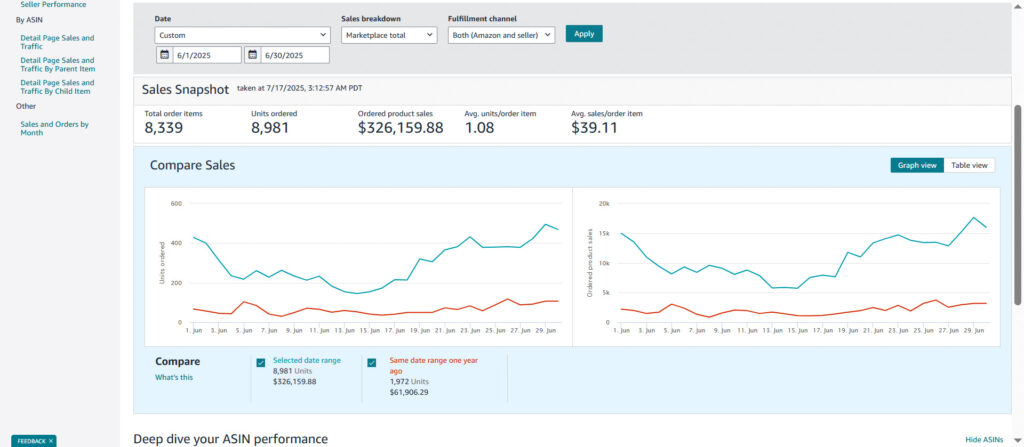
Task: Open the Feedback button
Action: click(30, 440)
